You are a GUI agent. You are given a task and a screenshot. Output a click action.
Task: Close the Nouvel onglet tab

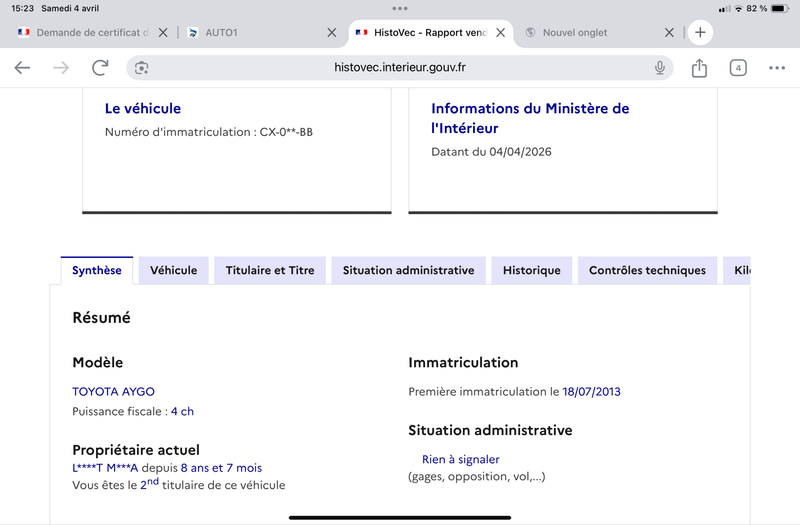[670, 32]
